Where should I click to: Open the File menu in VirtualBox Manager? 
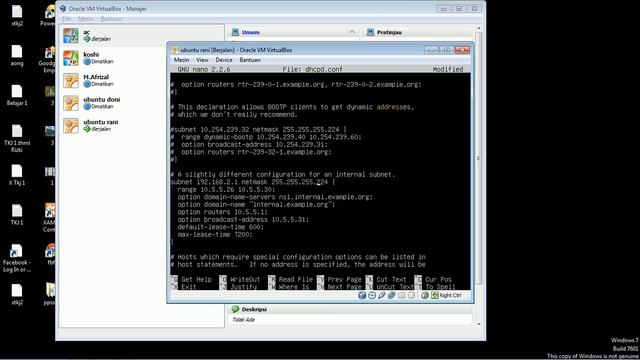[67, 19]
